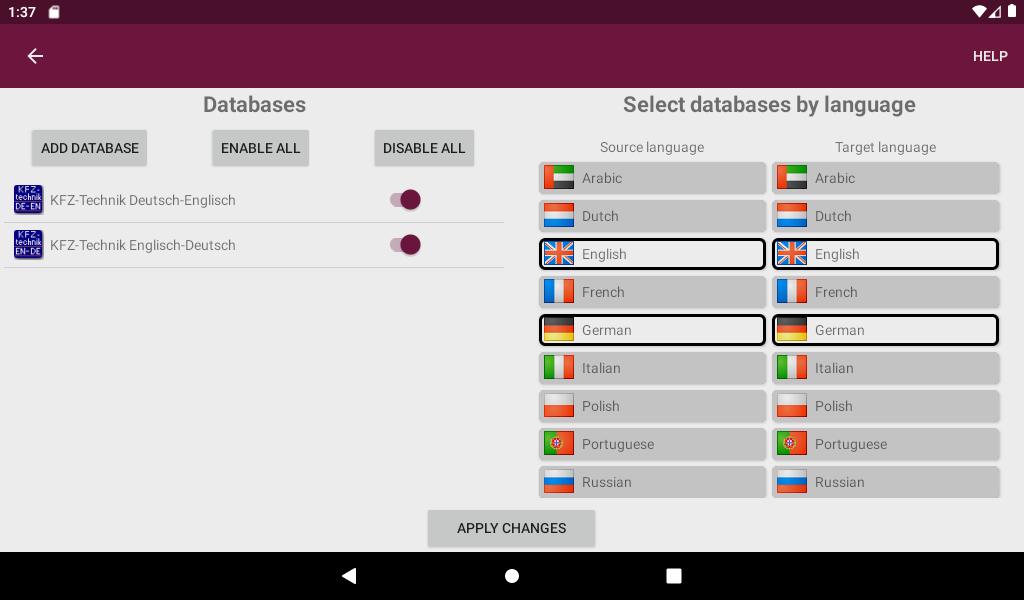Click the Polish flag in Target language
Viewport: 1024px width, 600px height.
pos(792,405)
